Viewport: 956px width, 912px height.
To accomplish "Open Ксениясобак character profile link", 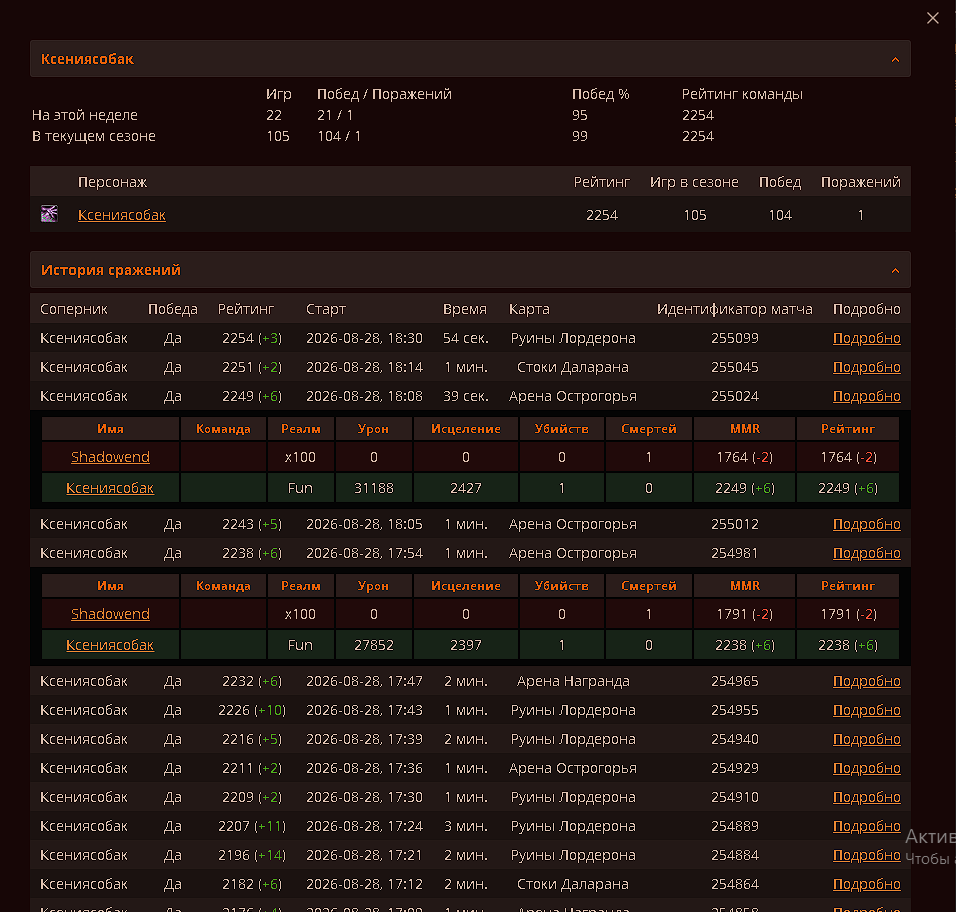I will point(121,215).
